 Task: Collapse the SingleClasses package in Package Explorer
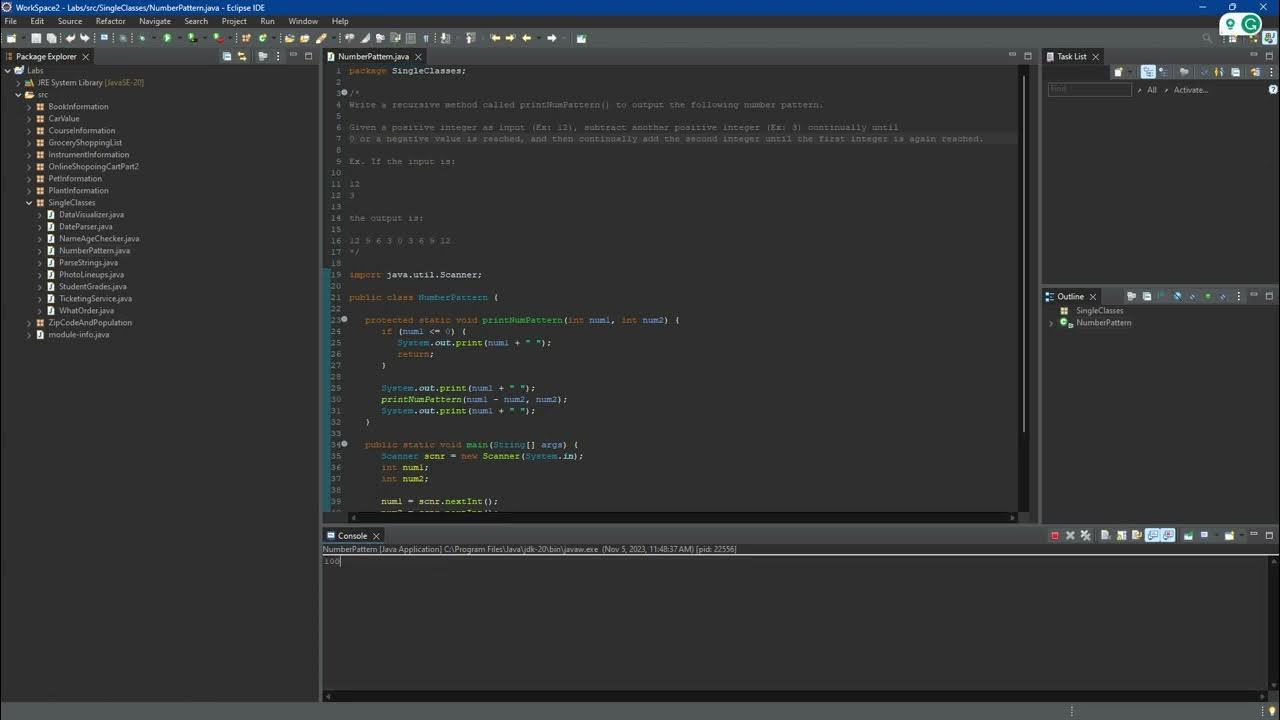coord(29,203)
